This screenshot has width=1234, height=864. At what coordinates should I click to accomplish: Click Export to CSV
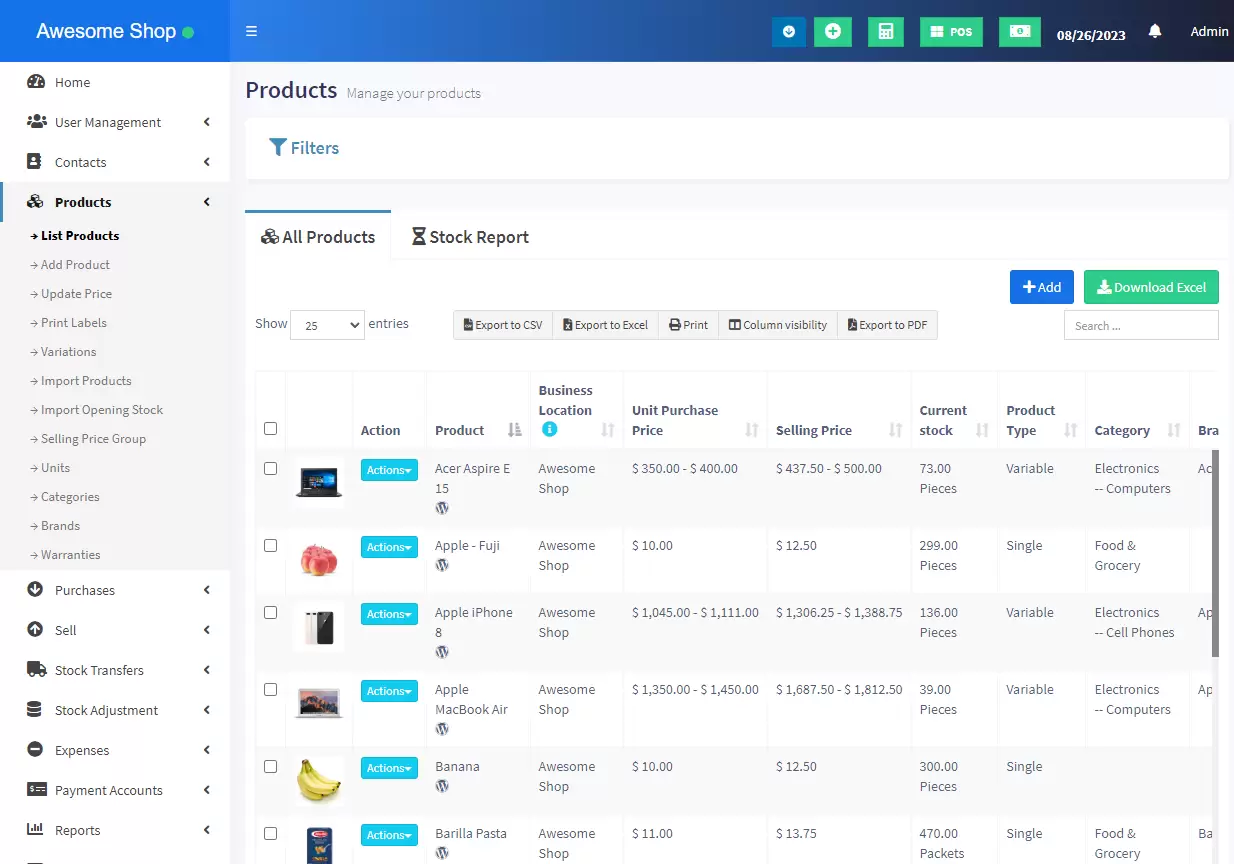coord(503,325)
